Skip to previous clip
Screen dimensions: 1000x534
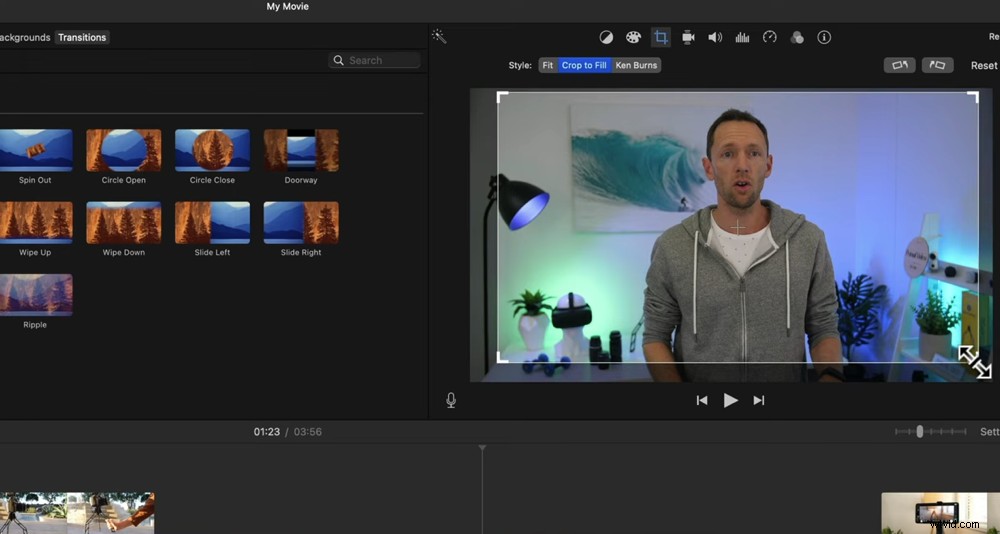[x=702, y=400]
